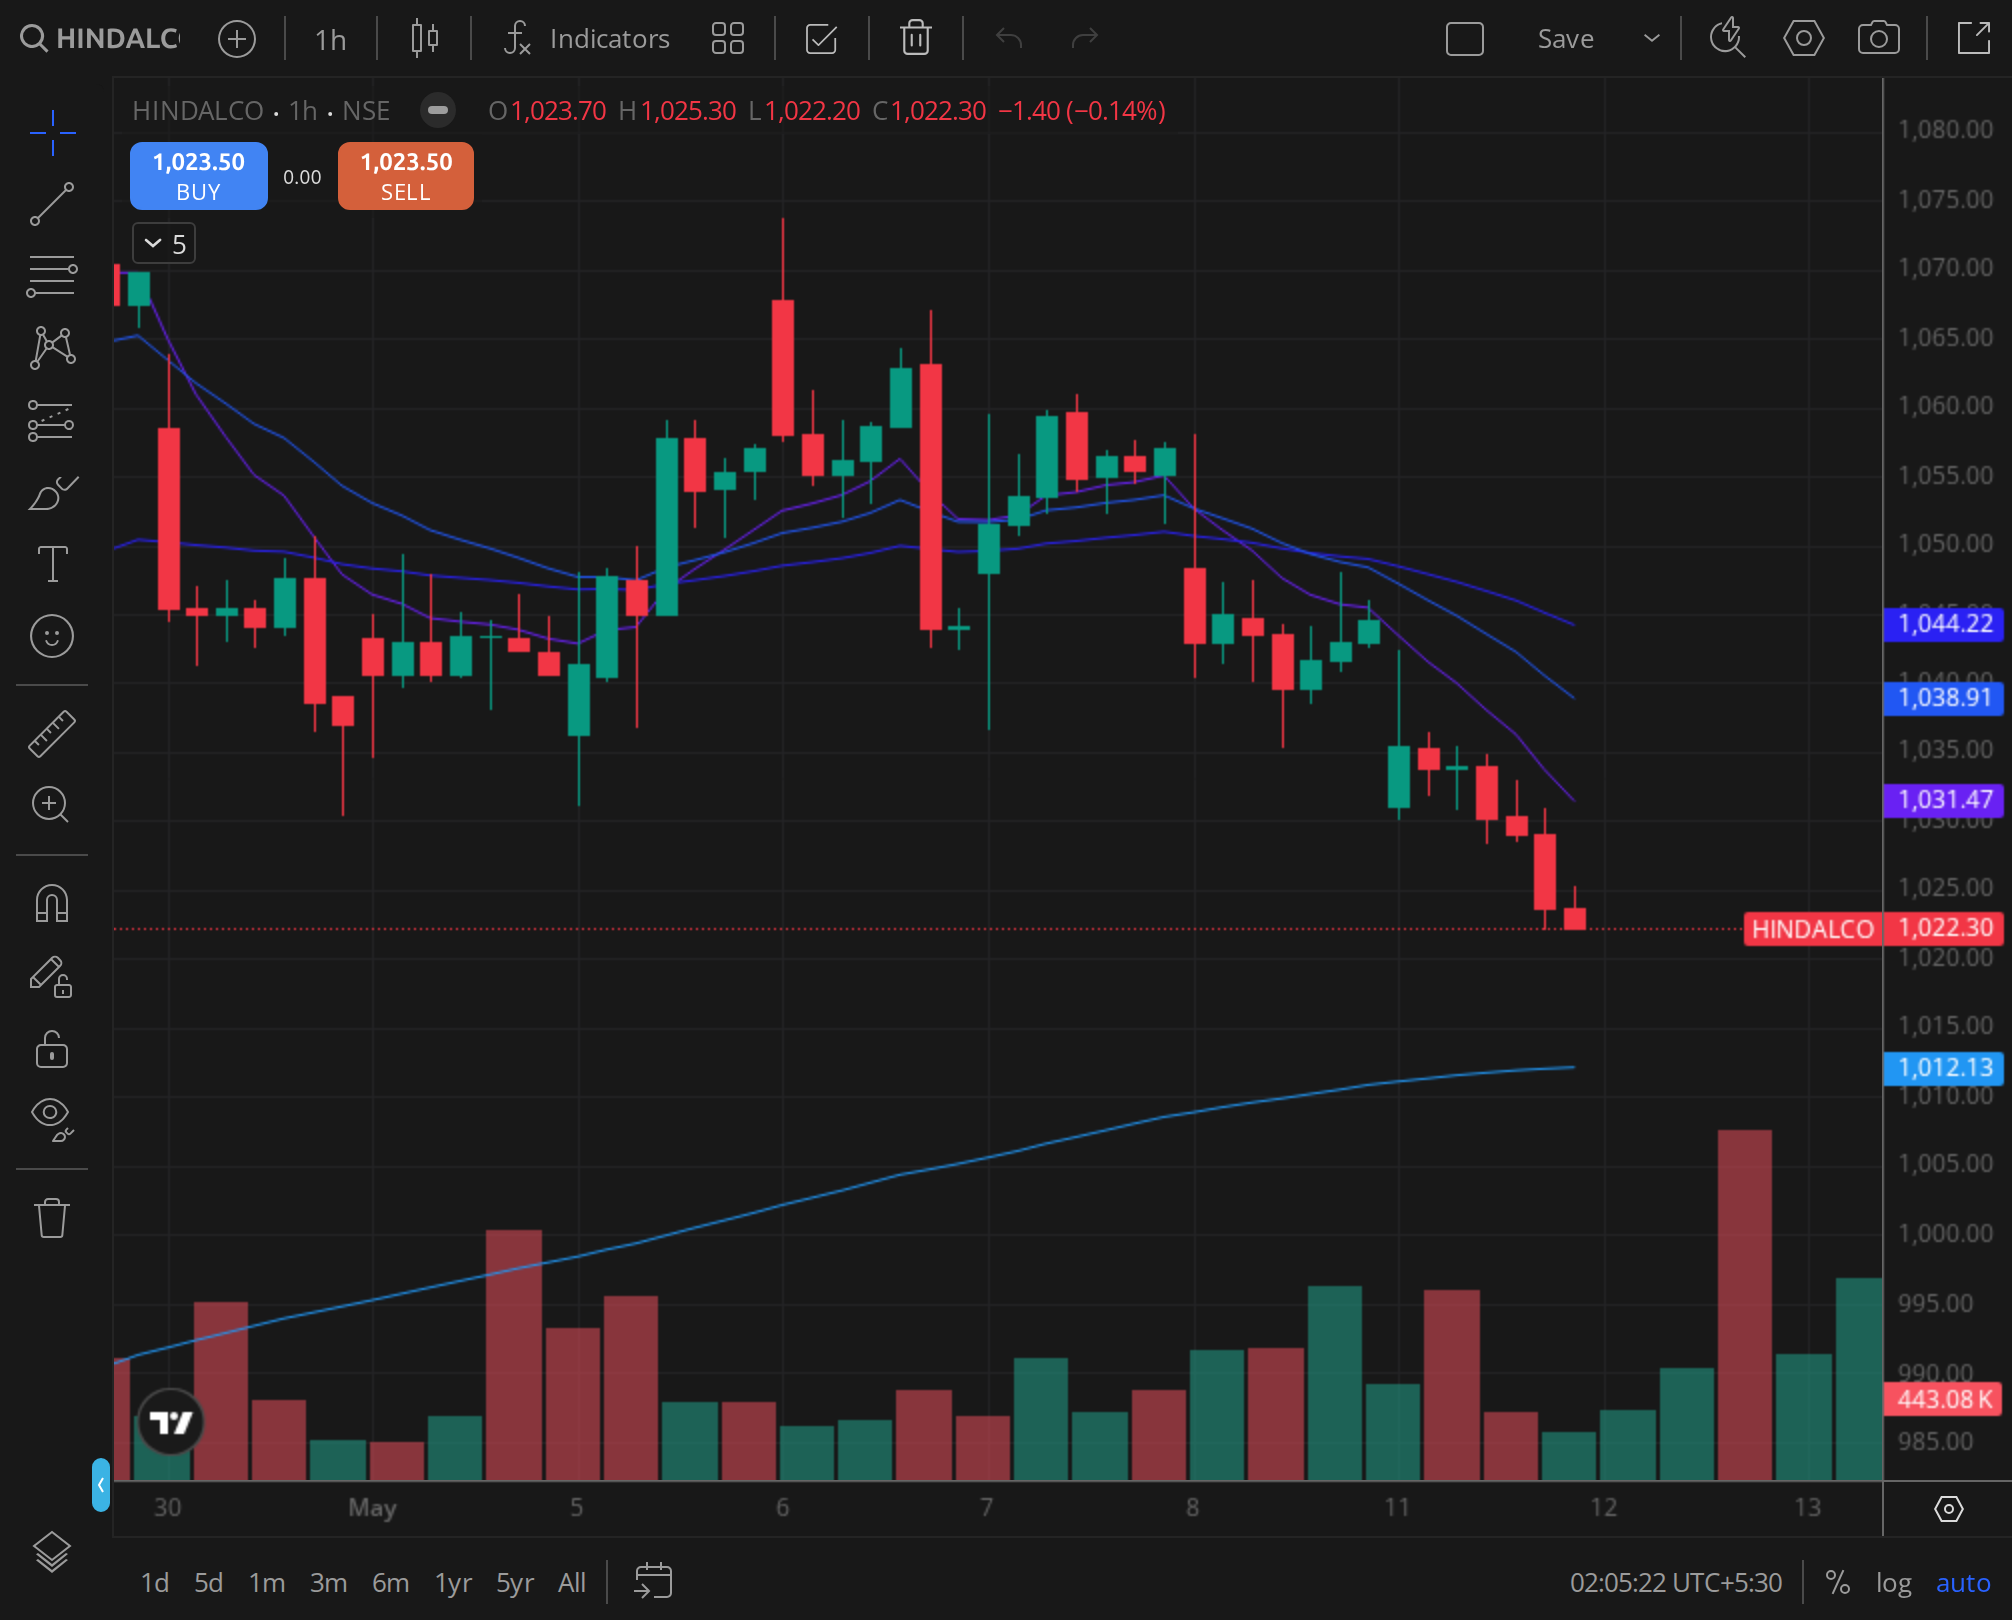Expand the Save dropdown arrow
Image resolution: width=2012 pixels, height=1620 pixels.
click(x=1651, y=39)
